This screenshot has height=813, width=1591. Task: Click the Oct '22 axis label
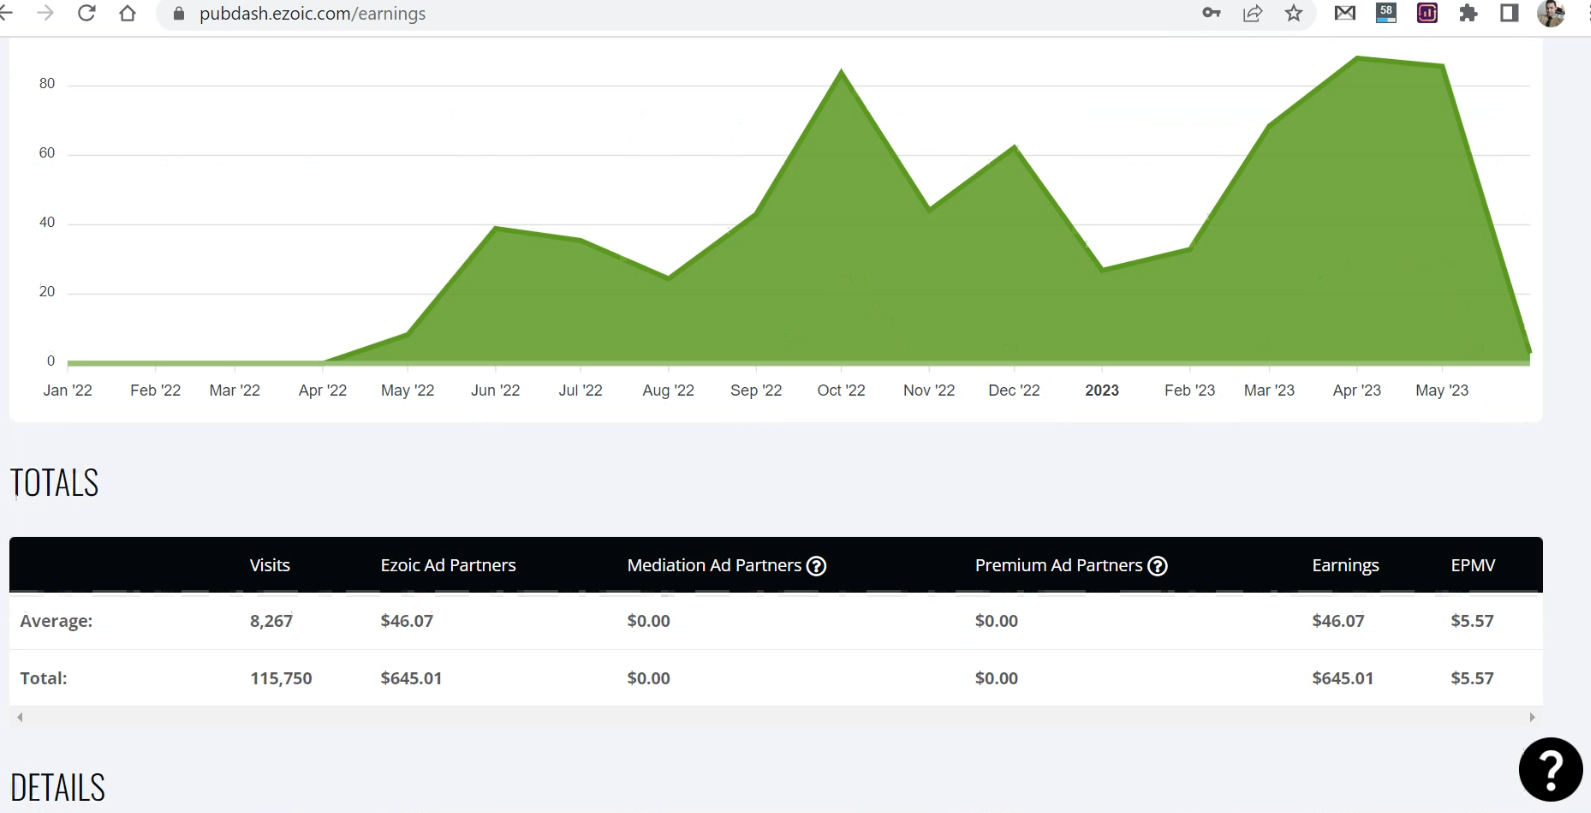(x=841, y=390)
